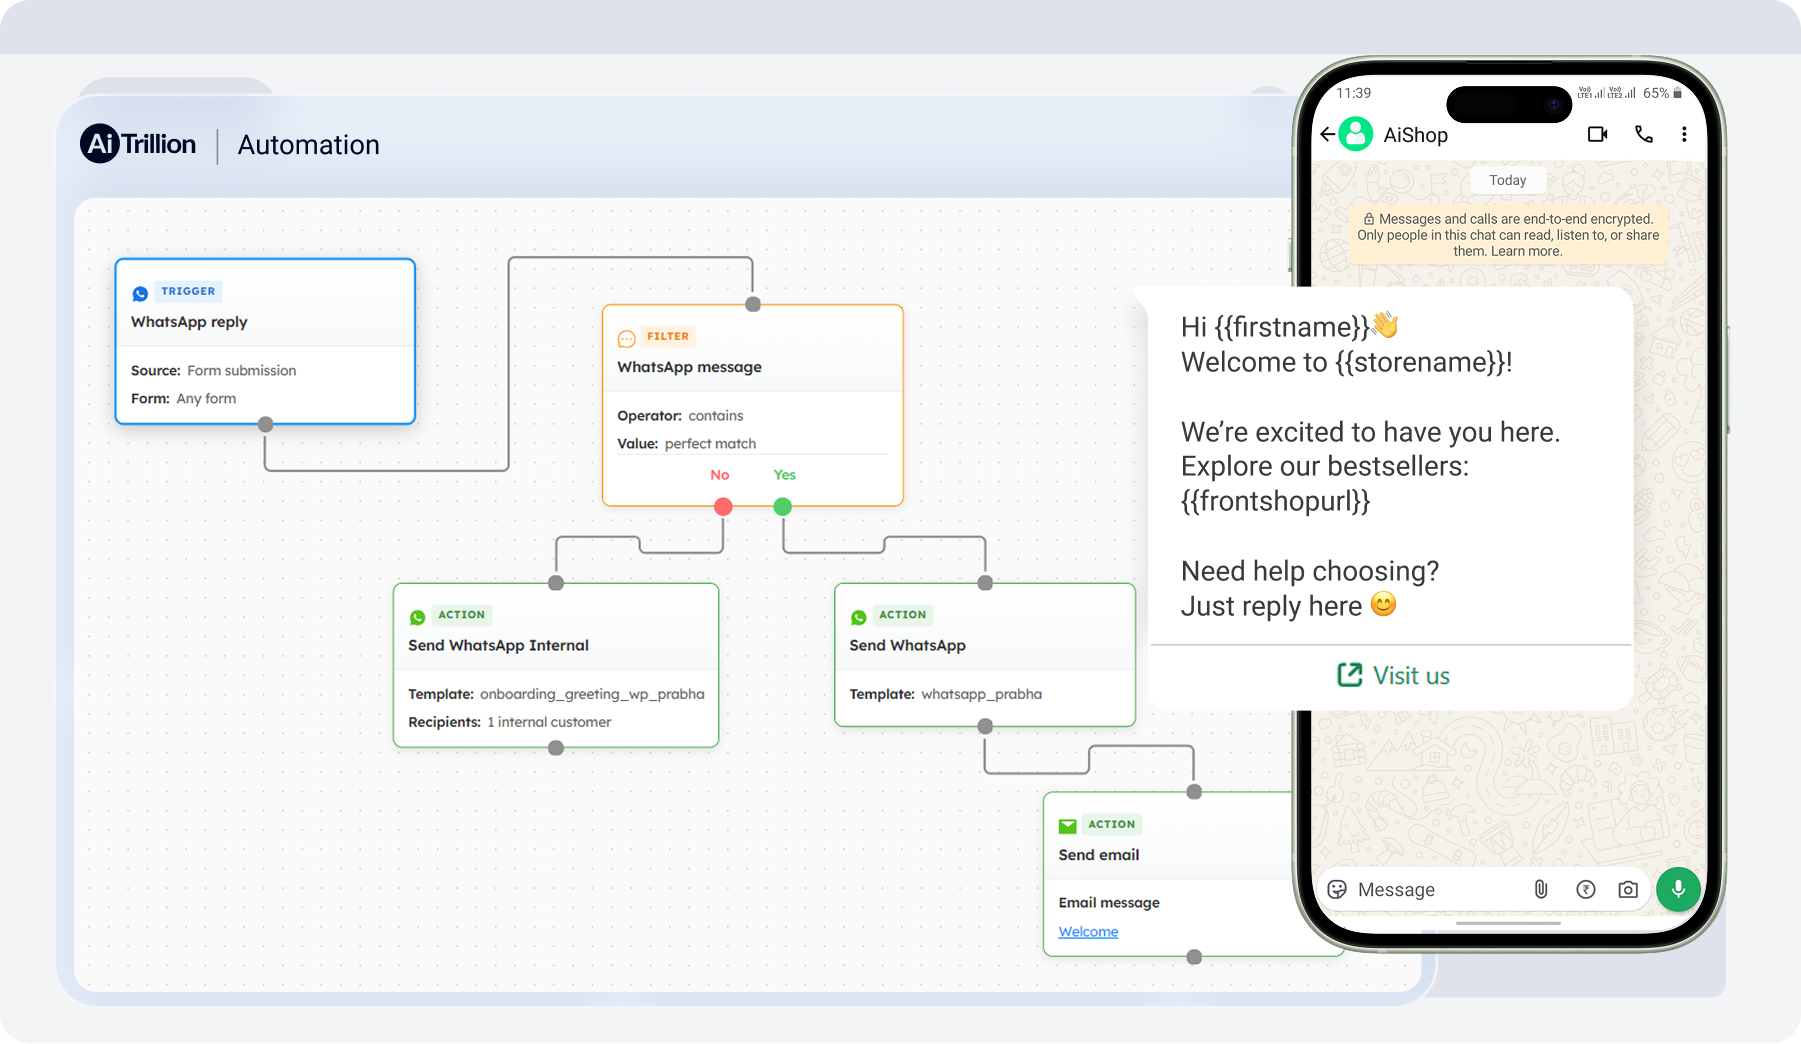Click the envelope icon on Send email
Viewport: 1801px width, 1044px height.
1068,826
